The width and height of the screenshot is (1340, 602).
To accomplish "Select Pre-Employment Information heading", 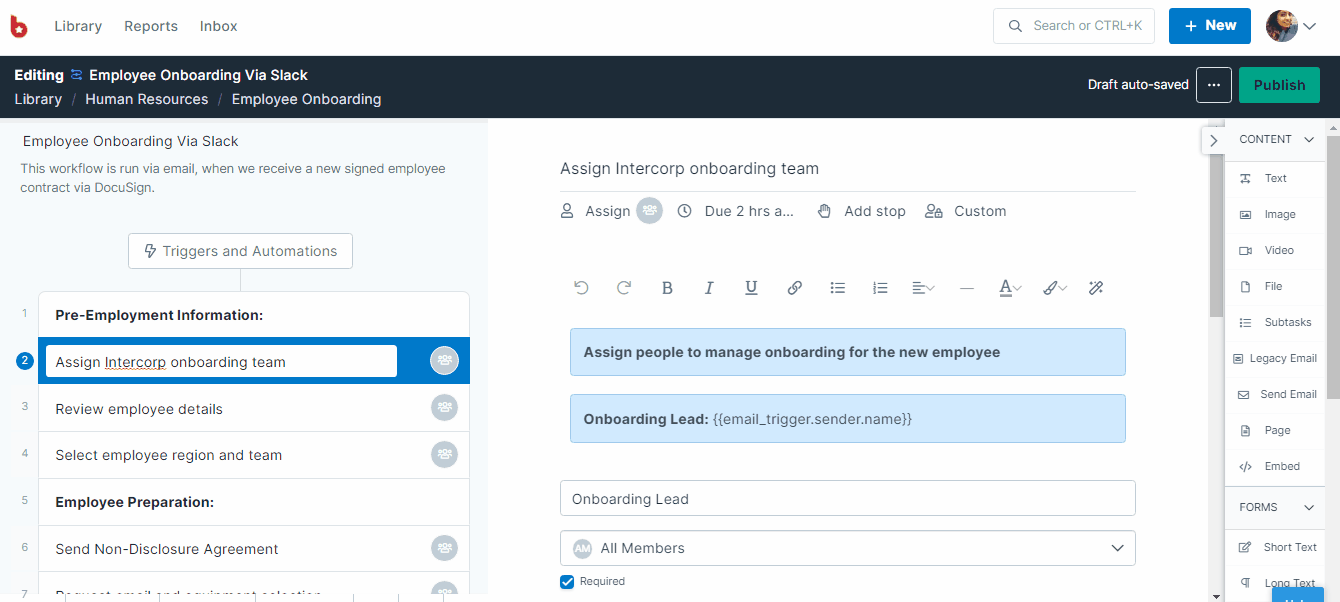I will click(x=254, y=315).
